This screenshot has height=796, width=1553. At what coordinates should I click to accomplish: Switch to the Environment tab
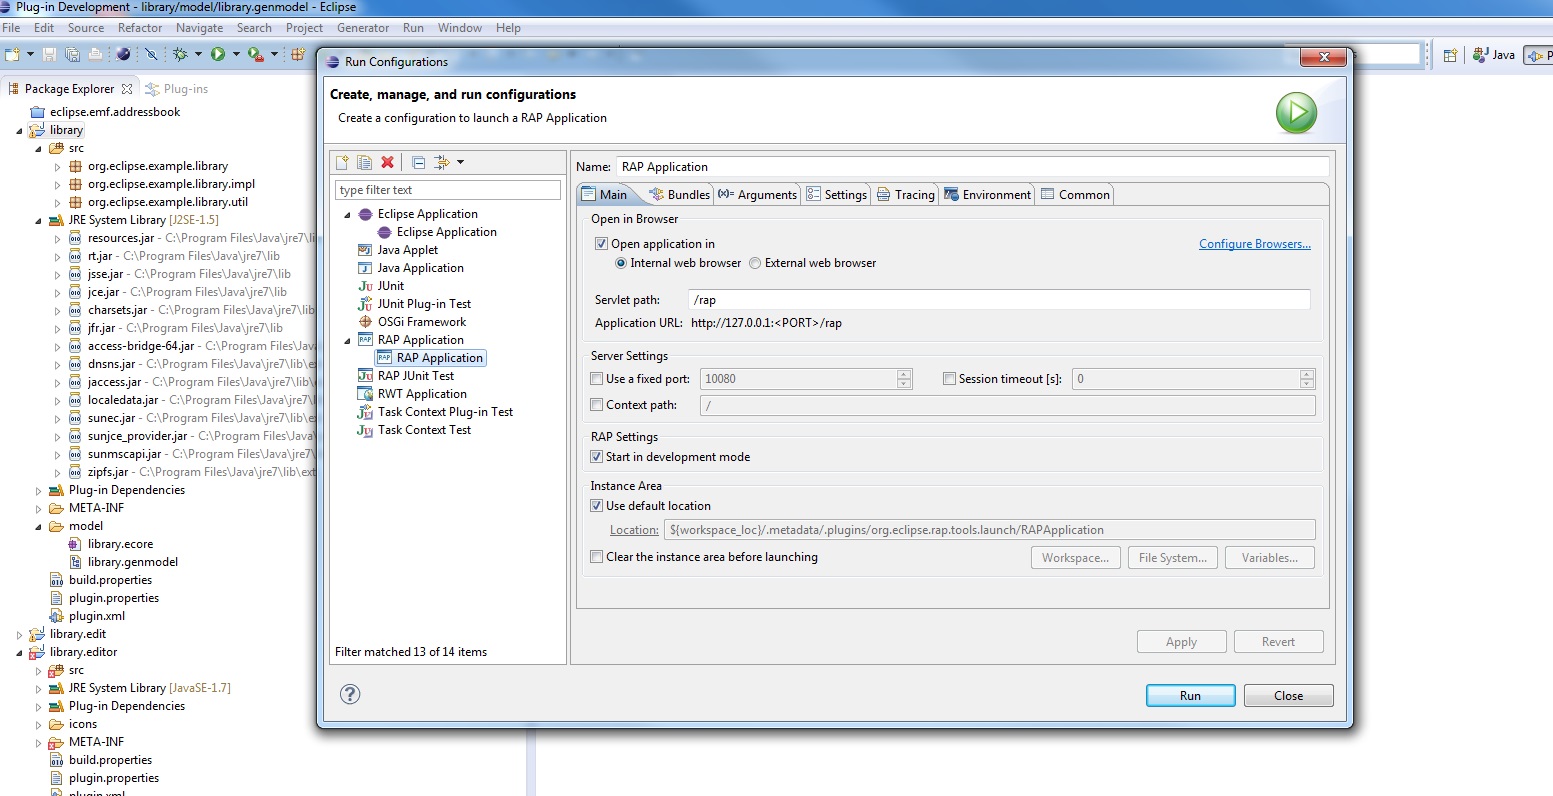[x=987, y=194]
